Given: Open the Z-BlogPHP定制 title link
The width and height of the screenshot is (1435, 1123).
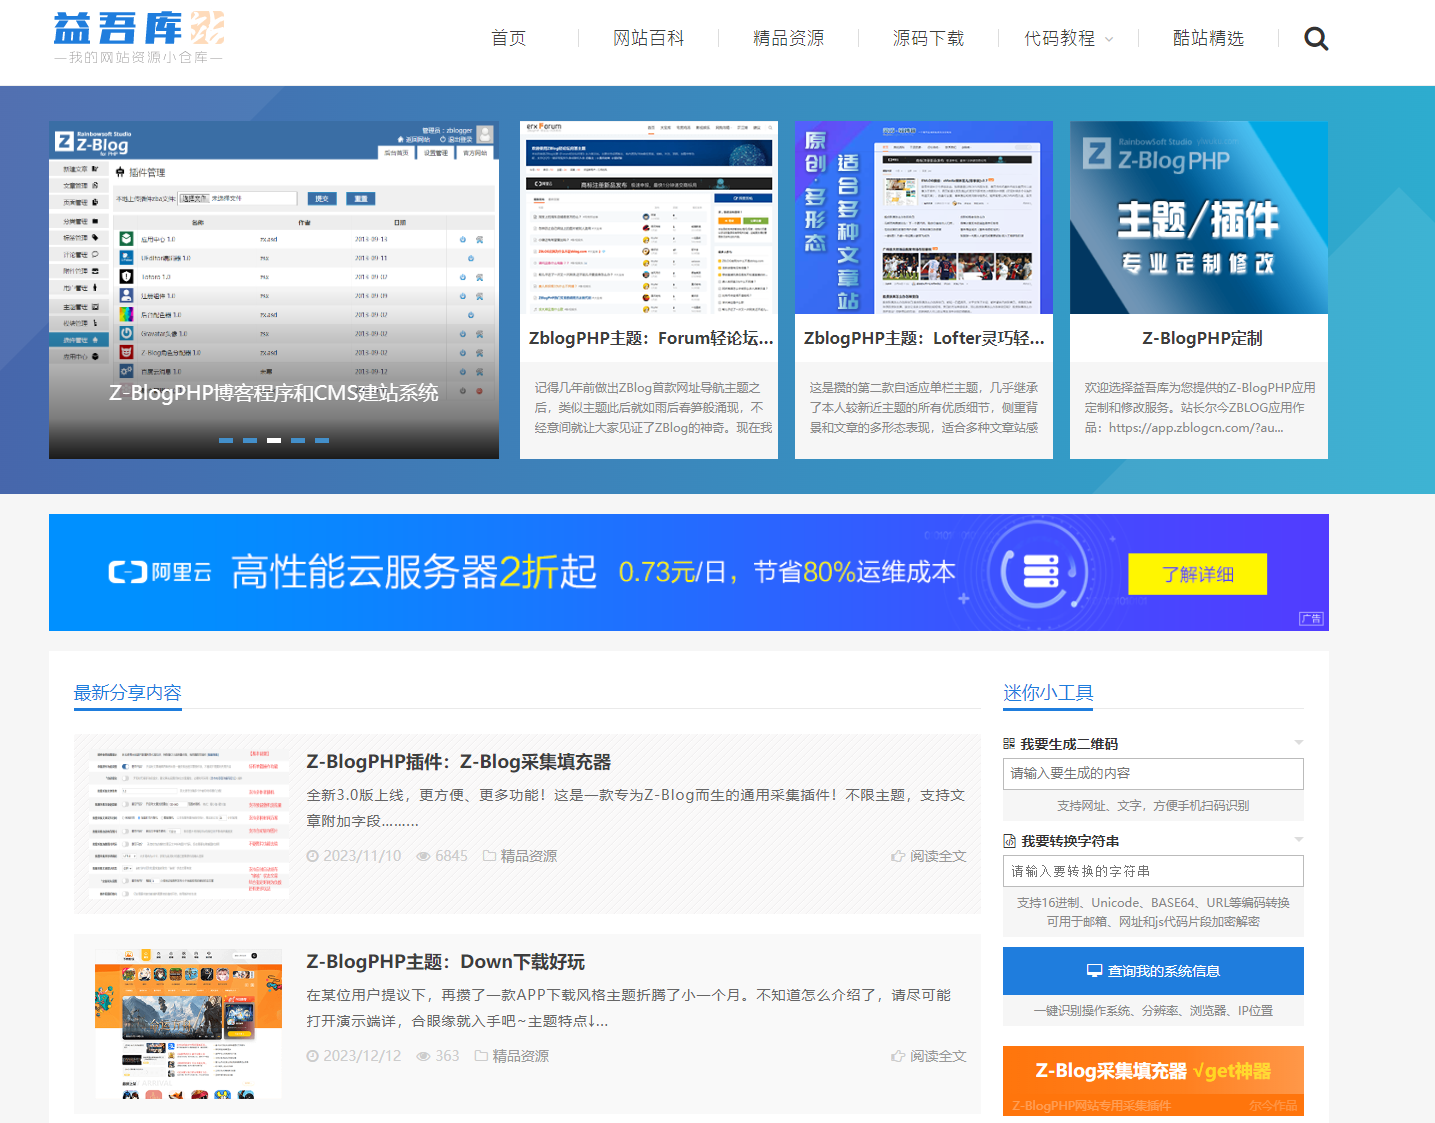Looking at the screenshot, I should tap(1202, 338).
